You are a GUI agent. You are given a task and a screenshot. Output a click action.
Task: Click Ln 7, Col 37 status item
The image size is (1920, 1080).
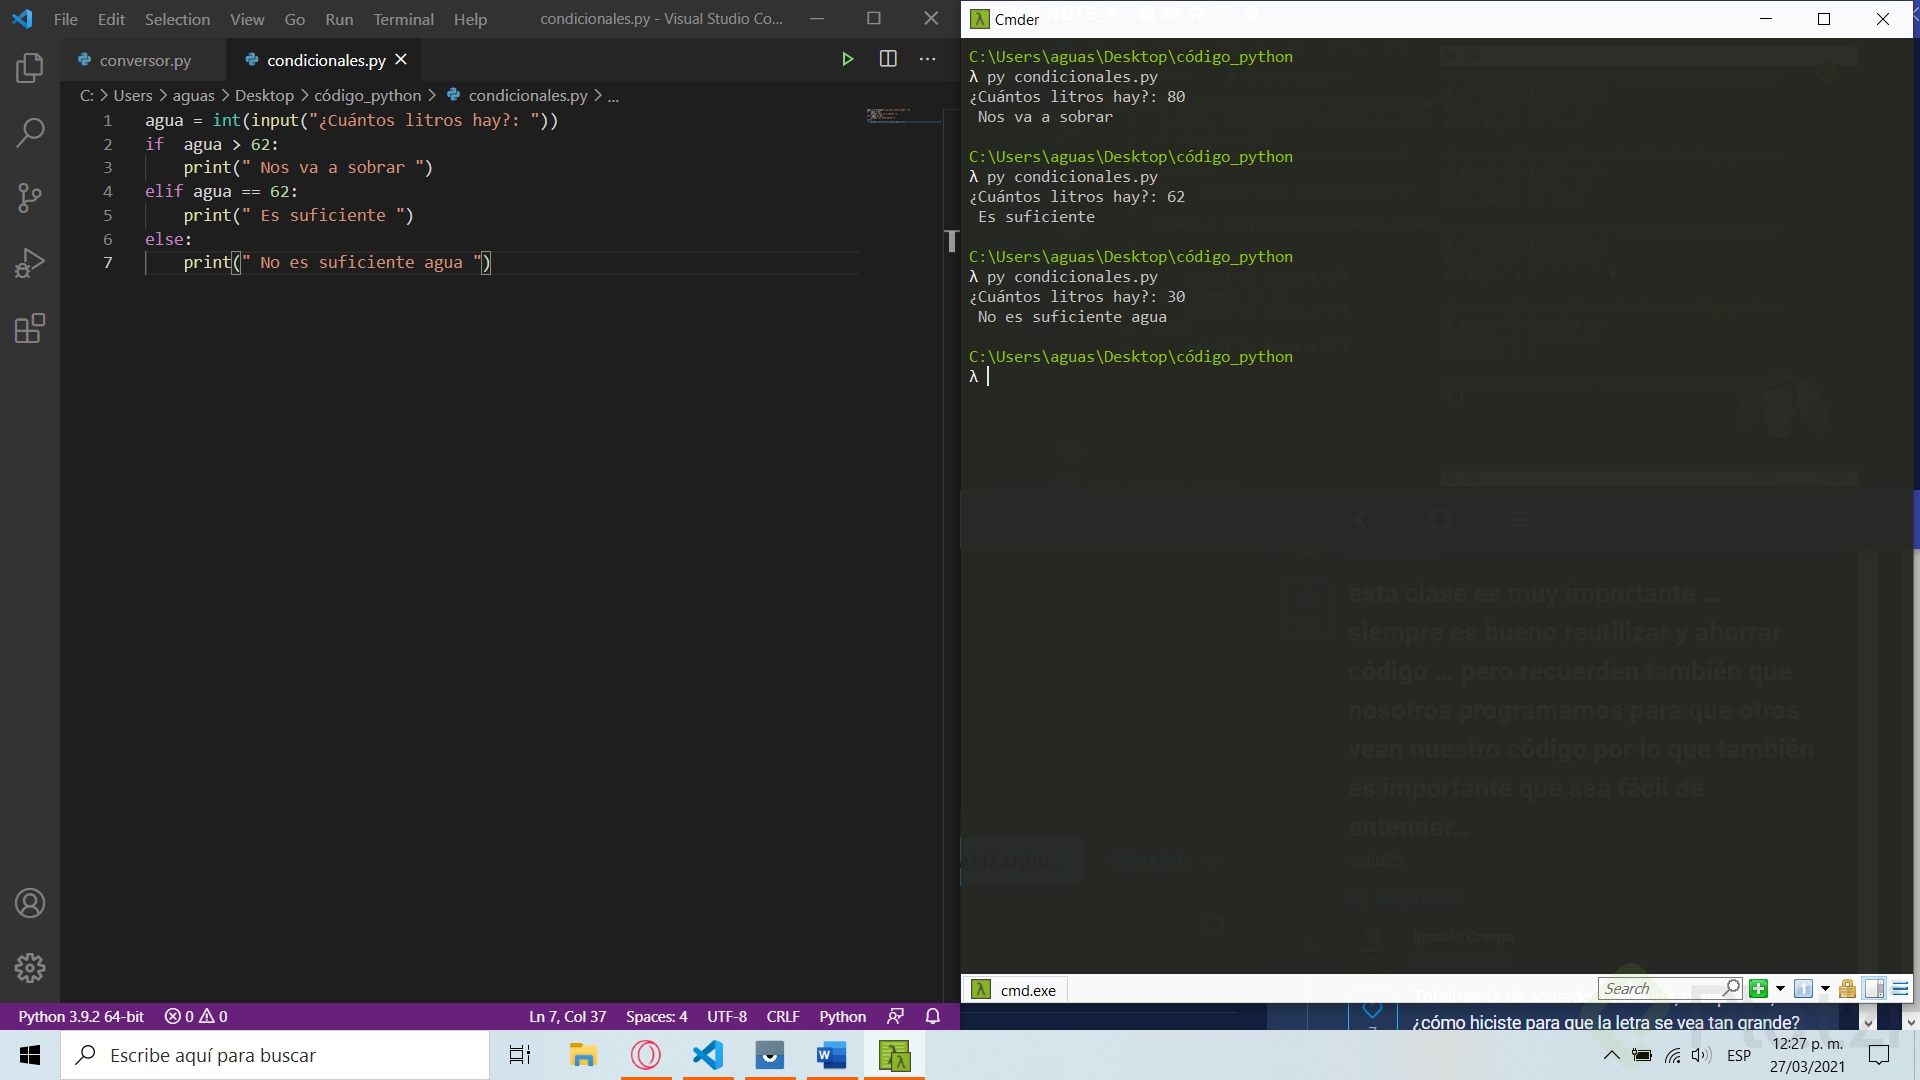(x=567, y=1016)
